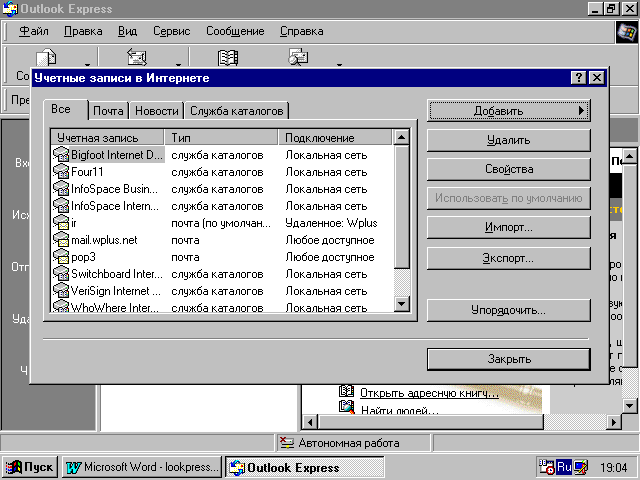Switch to the Все tab

click(x=65, y=109)
